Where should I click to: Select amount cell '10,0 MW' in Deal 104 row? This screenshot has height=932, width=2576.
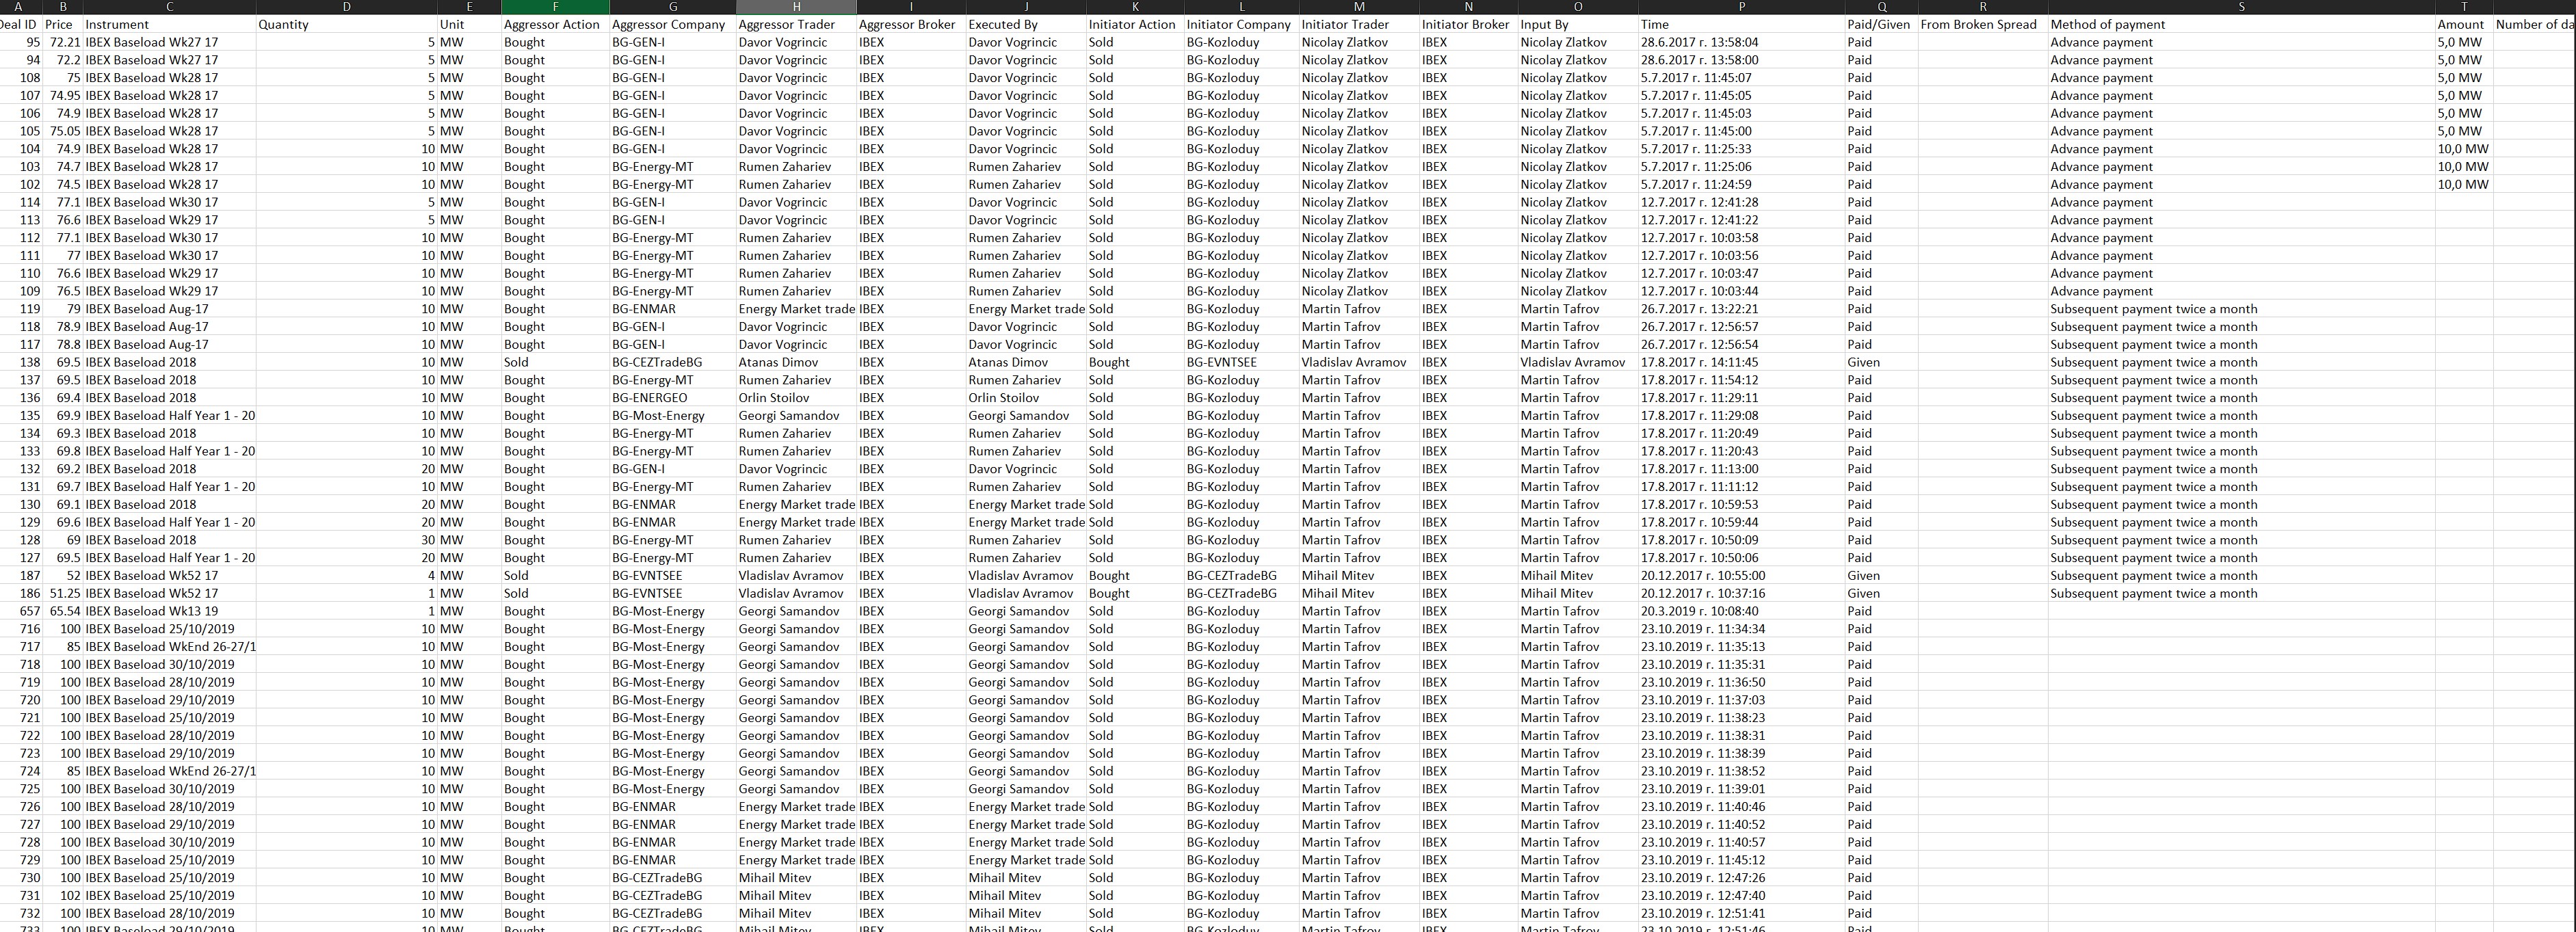2464,149
